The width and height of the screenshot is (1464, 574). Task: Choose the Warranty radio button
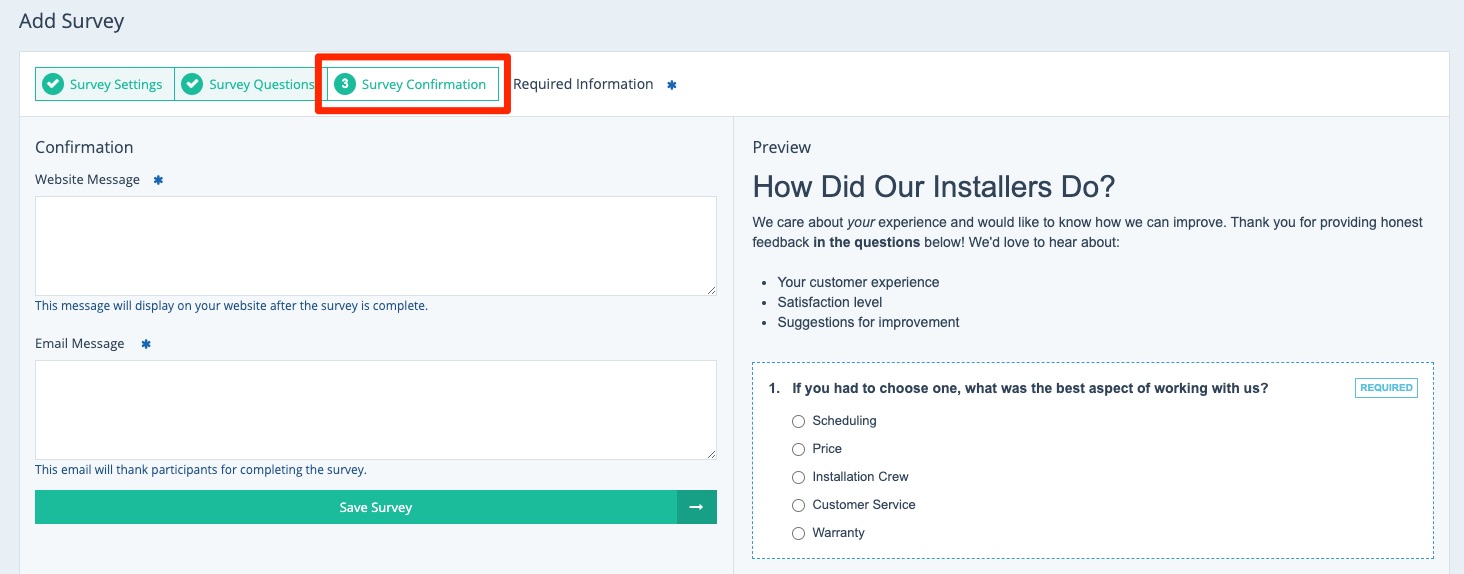click(x=798, y=534)
